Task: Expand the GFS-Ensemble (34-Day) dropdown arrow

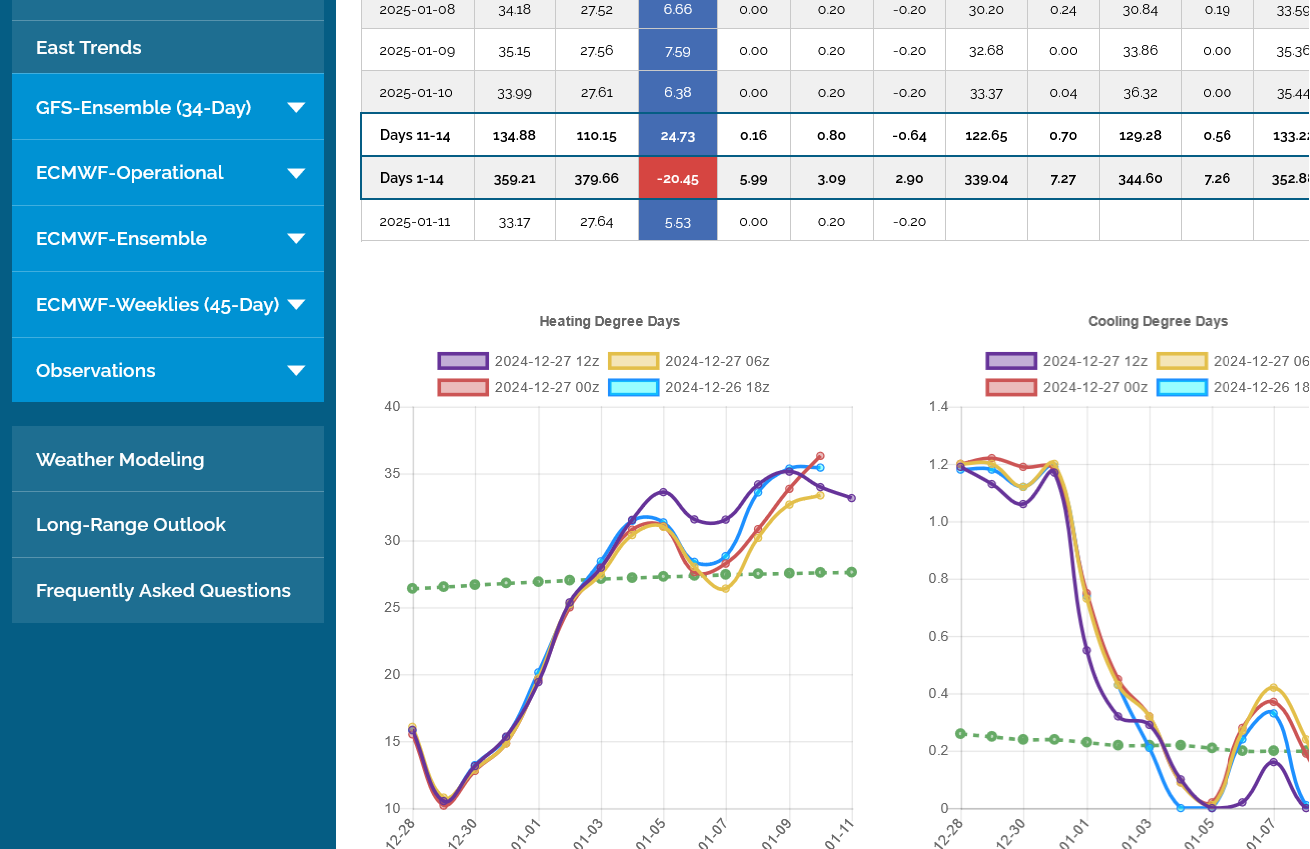Action: point(296,107)
